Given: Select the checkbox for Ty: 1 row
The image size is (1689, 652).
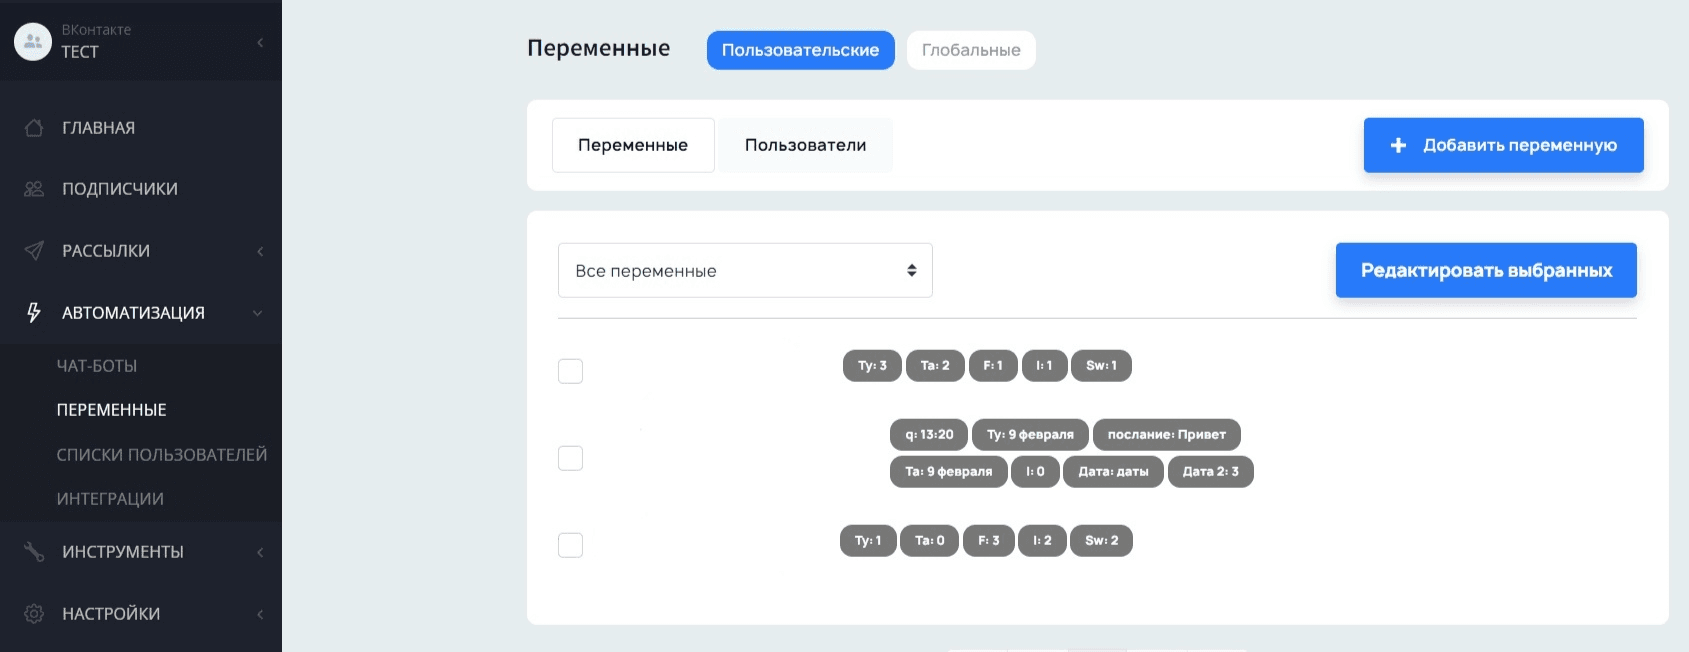Looking at the screenshot, I should point(570,545).
